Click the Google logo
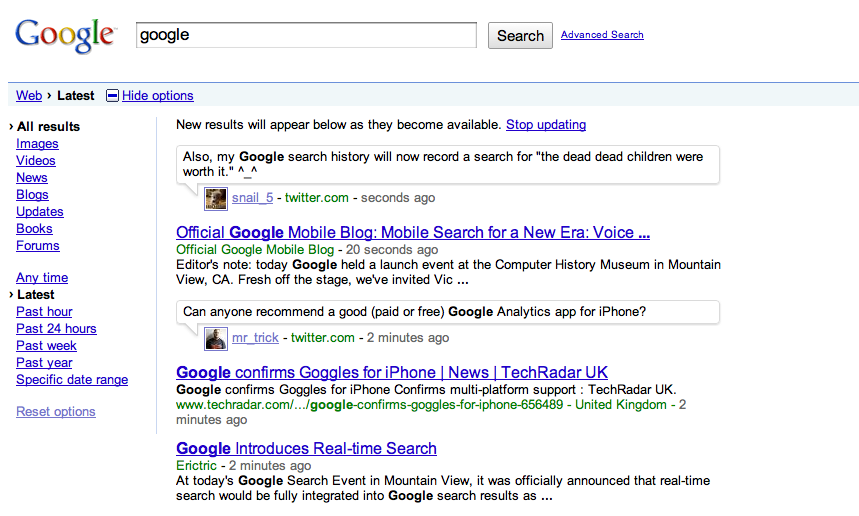The height and width of the screenshot is (516, 859). point(65,36)
